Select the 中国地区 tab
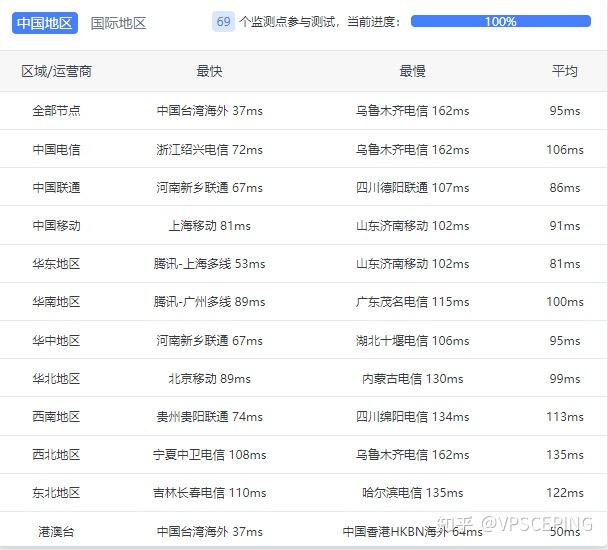The height and width of the screenshot is (550, 608). tap(45, 23)
